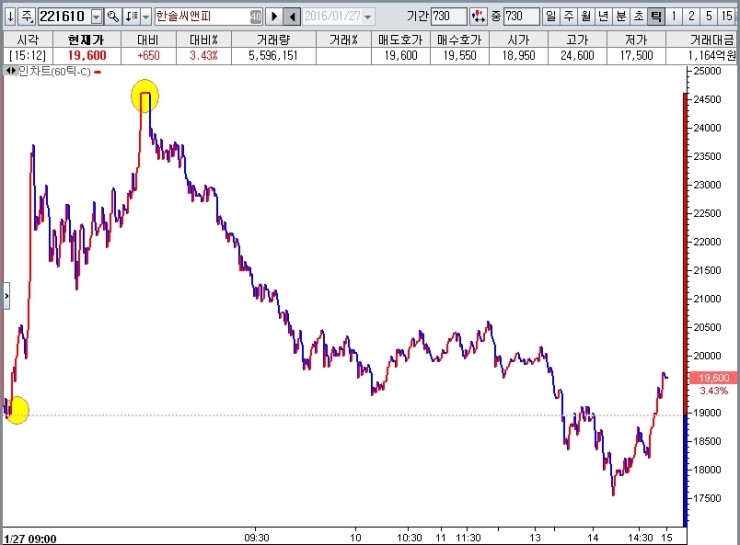The width and height of the screenshot is (740, 545).
Task: Click the 고가 column header
Action: point(577,40)
